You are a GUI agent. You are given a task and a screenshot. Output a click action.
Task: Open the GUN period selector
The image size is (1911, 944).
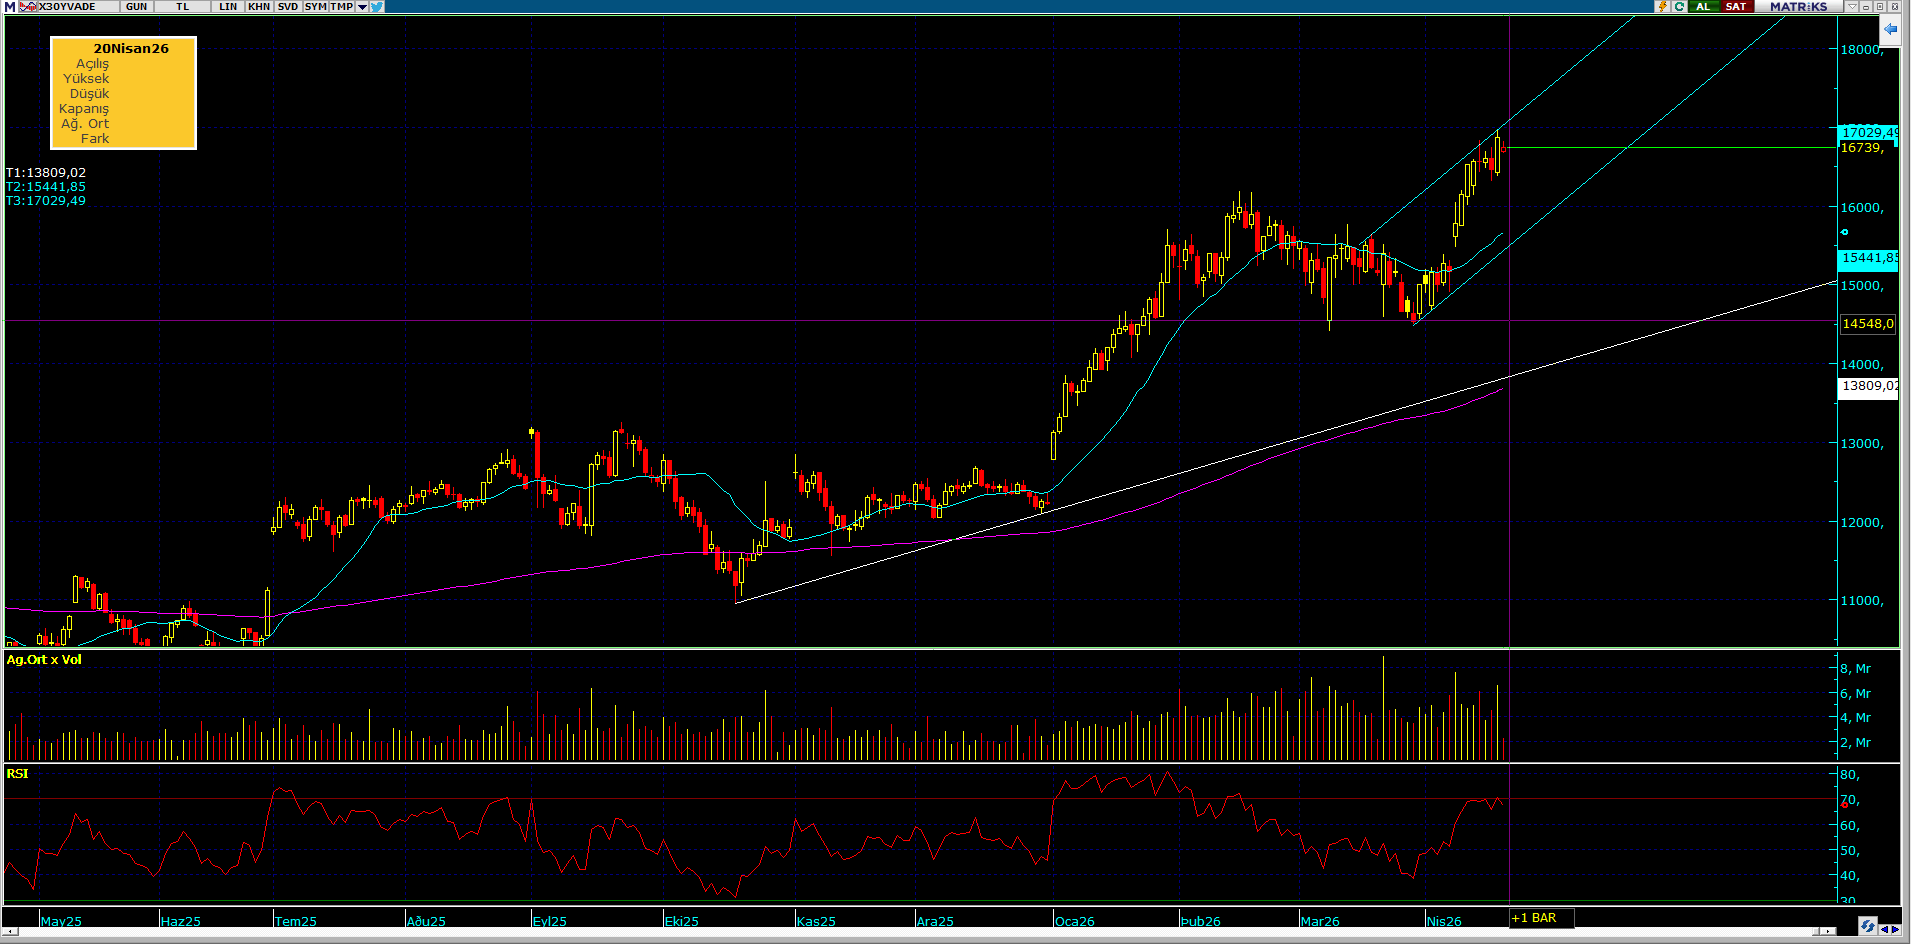tap(136, 7)
